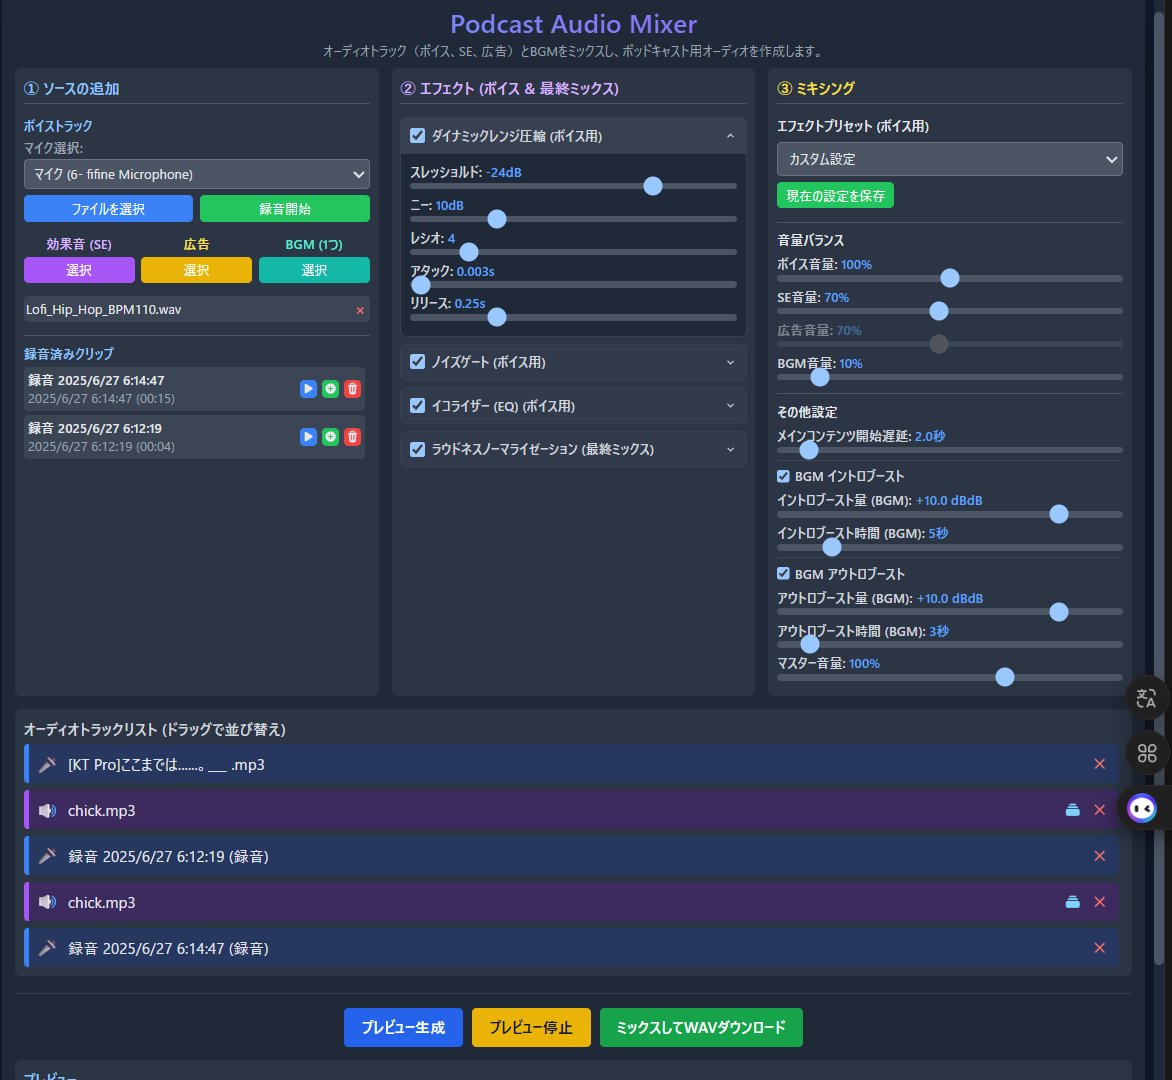
Task: Remove the first chick.mp3 track
Action: (1099, 810)
